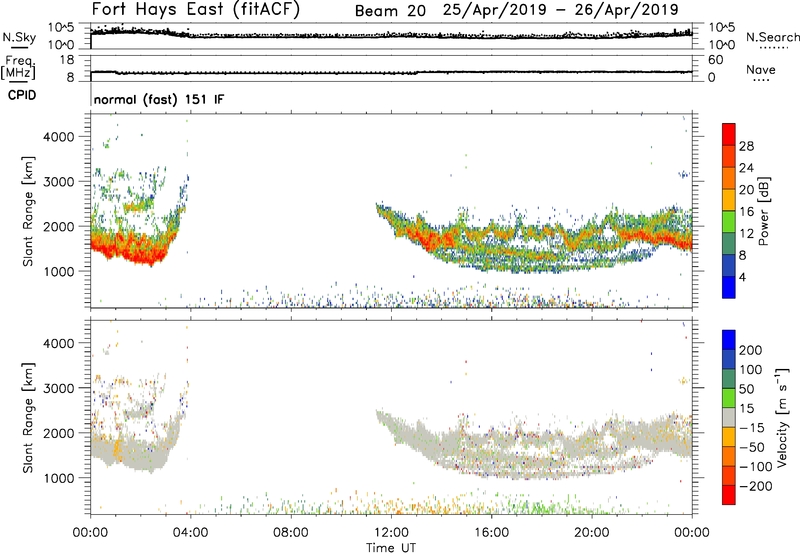This screenshot has height=554, width=800.
Task: Click the '20:00' time axis tick label
Action: click(591, 533)
